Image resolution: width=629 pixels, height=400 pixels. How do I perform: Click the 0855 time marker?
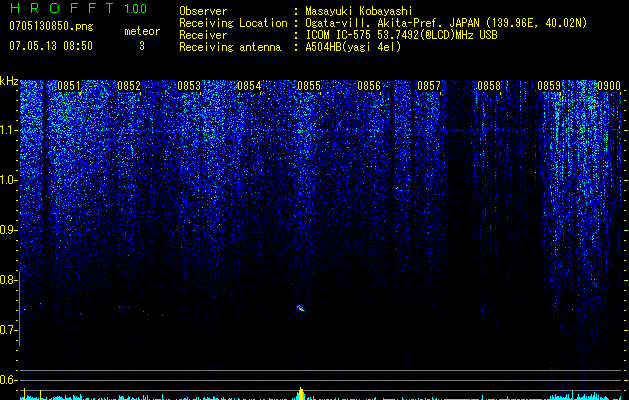click(x=309, y=86)
